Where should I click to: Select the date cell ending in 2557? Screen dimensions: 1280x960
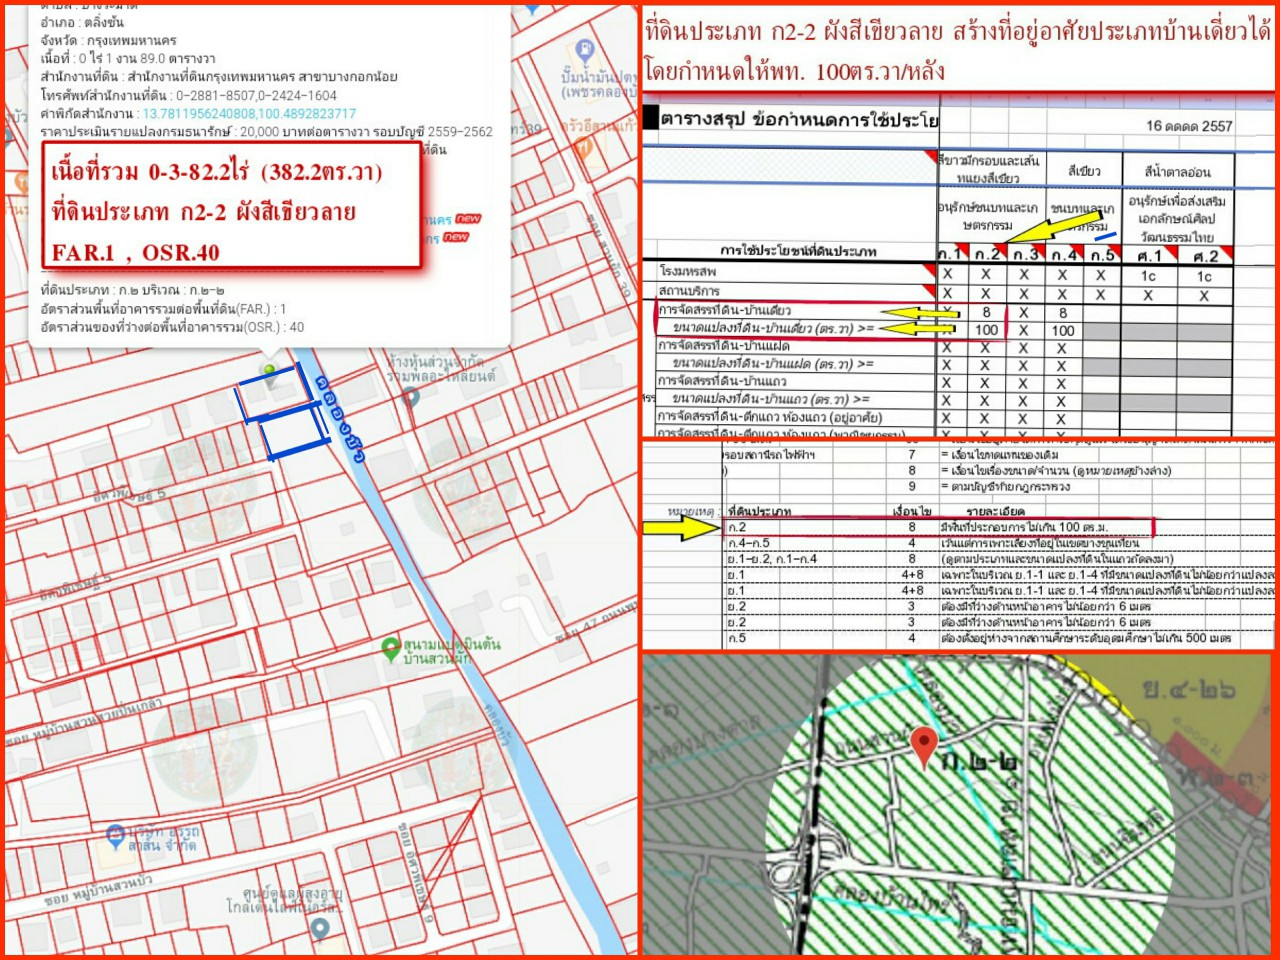pos(1189,126)
